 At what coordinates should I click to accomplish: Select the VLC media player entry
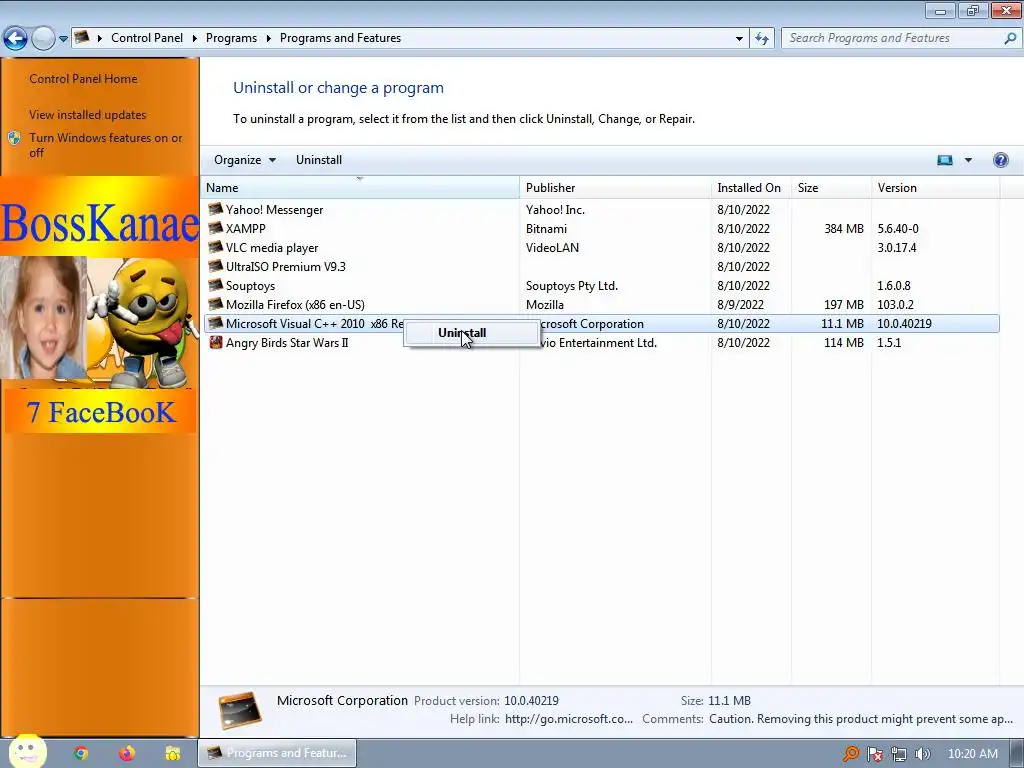[x=272, y=248]
